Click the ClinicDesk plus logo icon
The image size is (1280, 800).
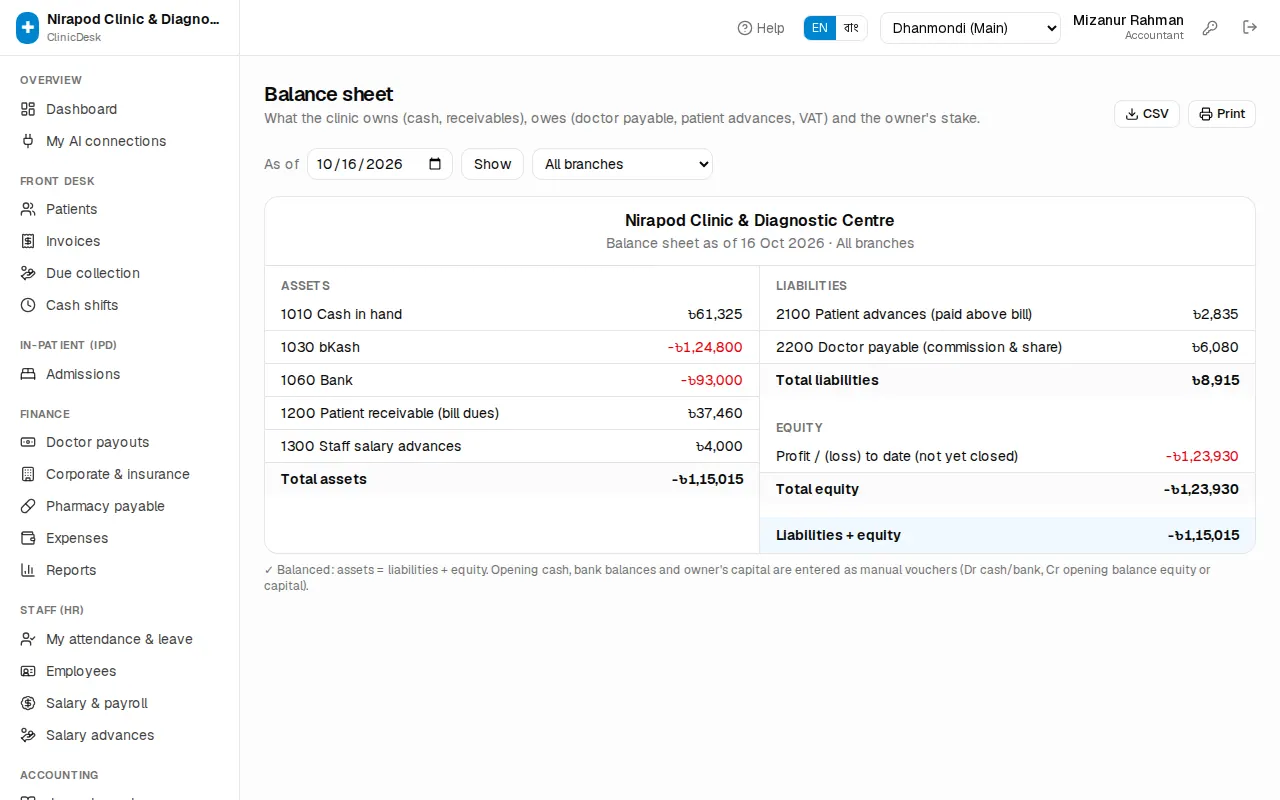tap(28, 28)
